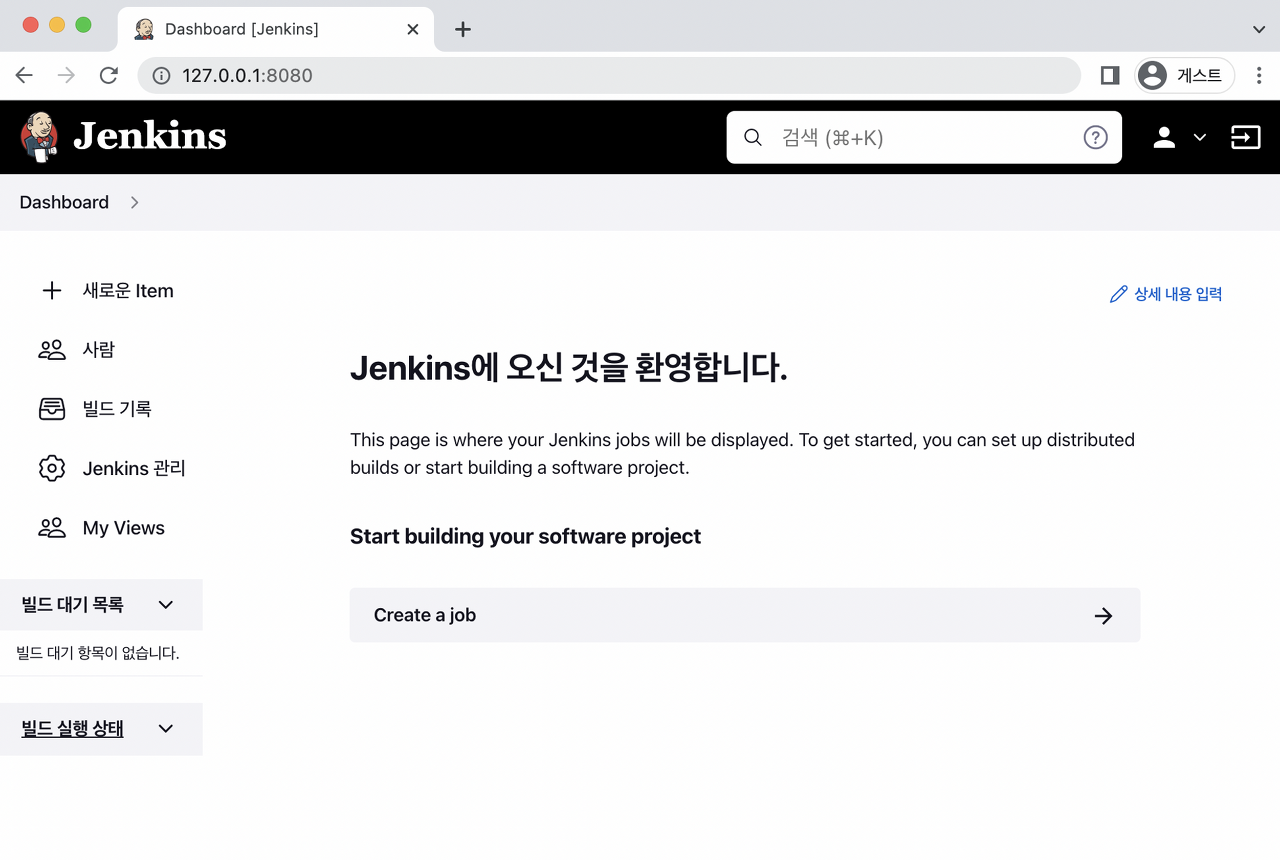Click the 빌드 기록 inbox icon

52,409
